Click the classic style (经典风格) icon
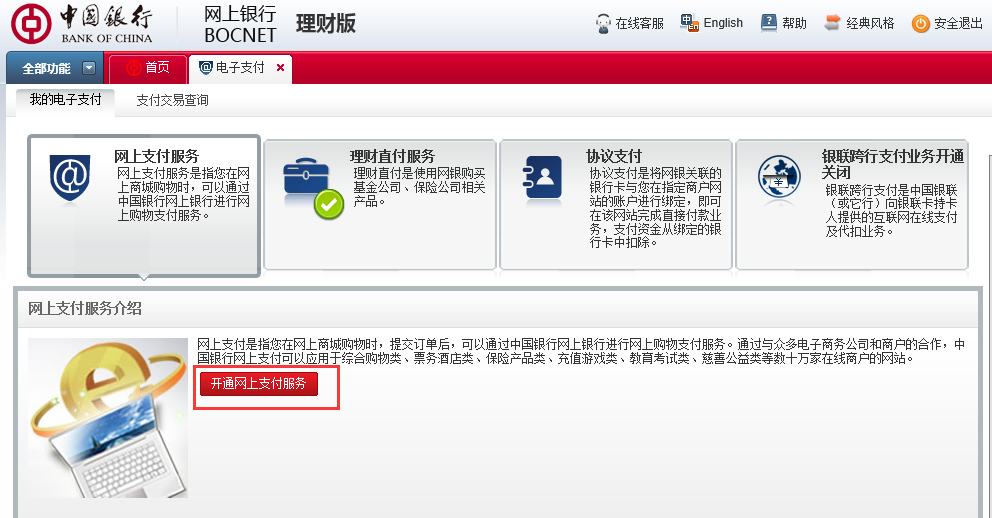The width and height of the screenshot is (992, 518). point(832,23)
